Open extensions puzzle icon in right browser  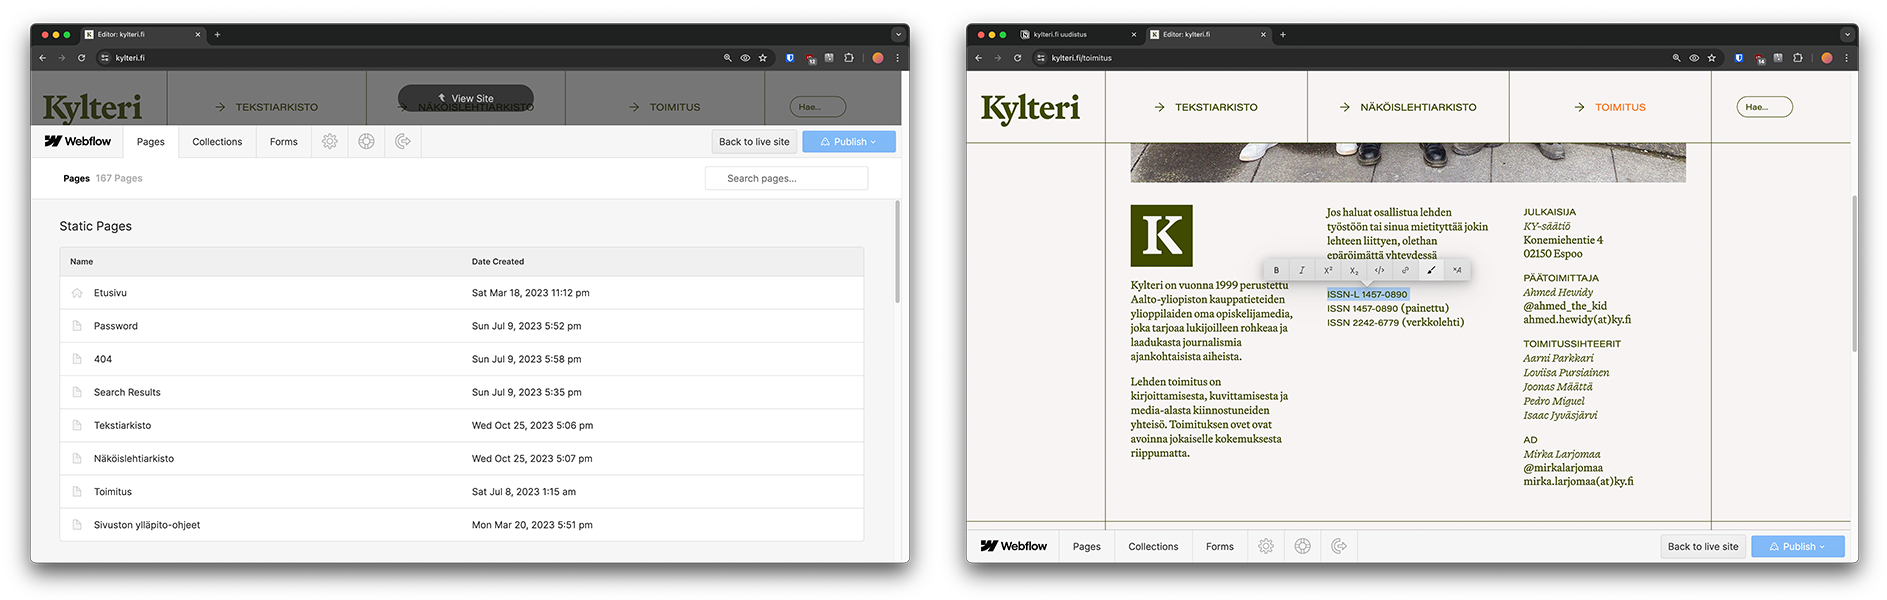tap(1798, 58)
